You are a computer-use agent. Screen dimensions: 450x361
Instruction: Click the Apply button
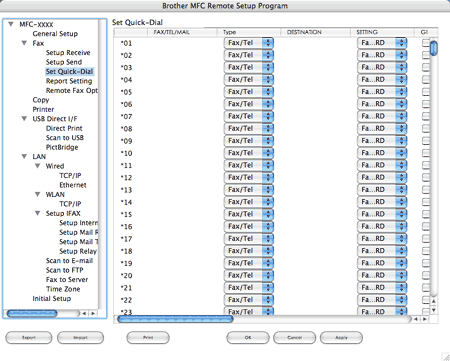click(x=341, y=338)
